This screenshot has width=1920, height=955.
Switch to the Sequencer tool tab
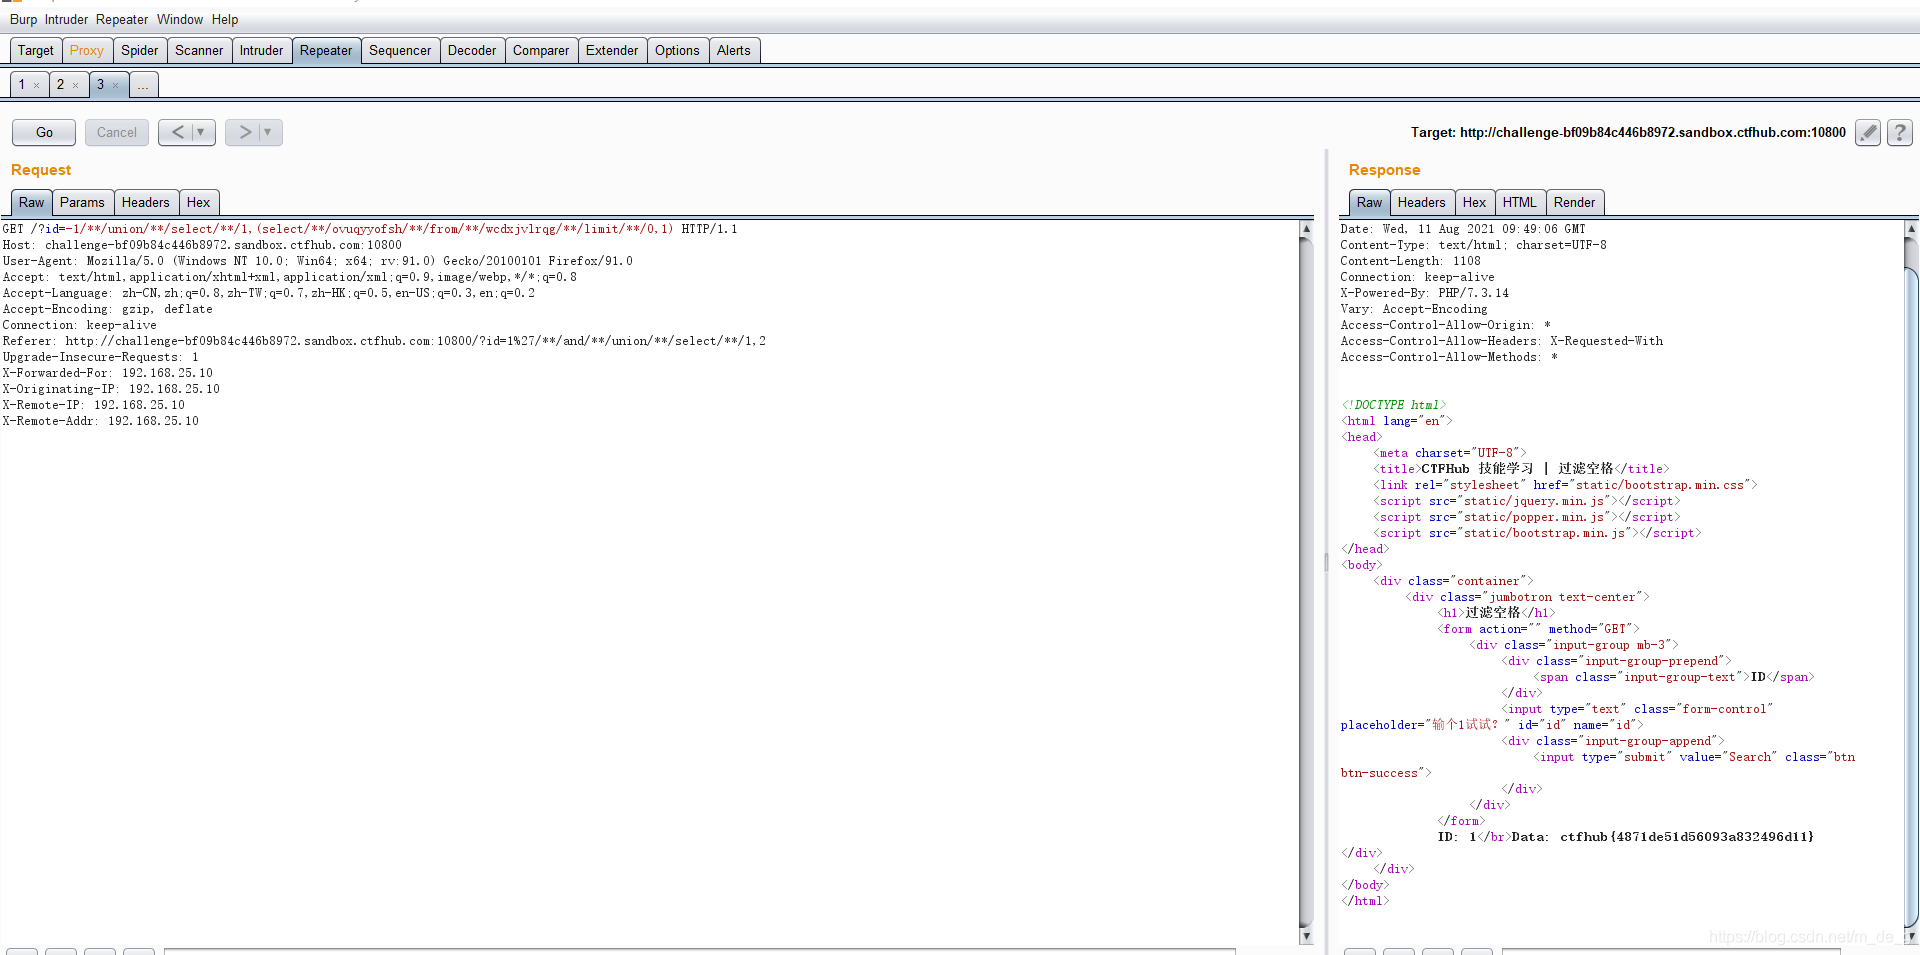(400, 50)
